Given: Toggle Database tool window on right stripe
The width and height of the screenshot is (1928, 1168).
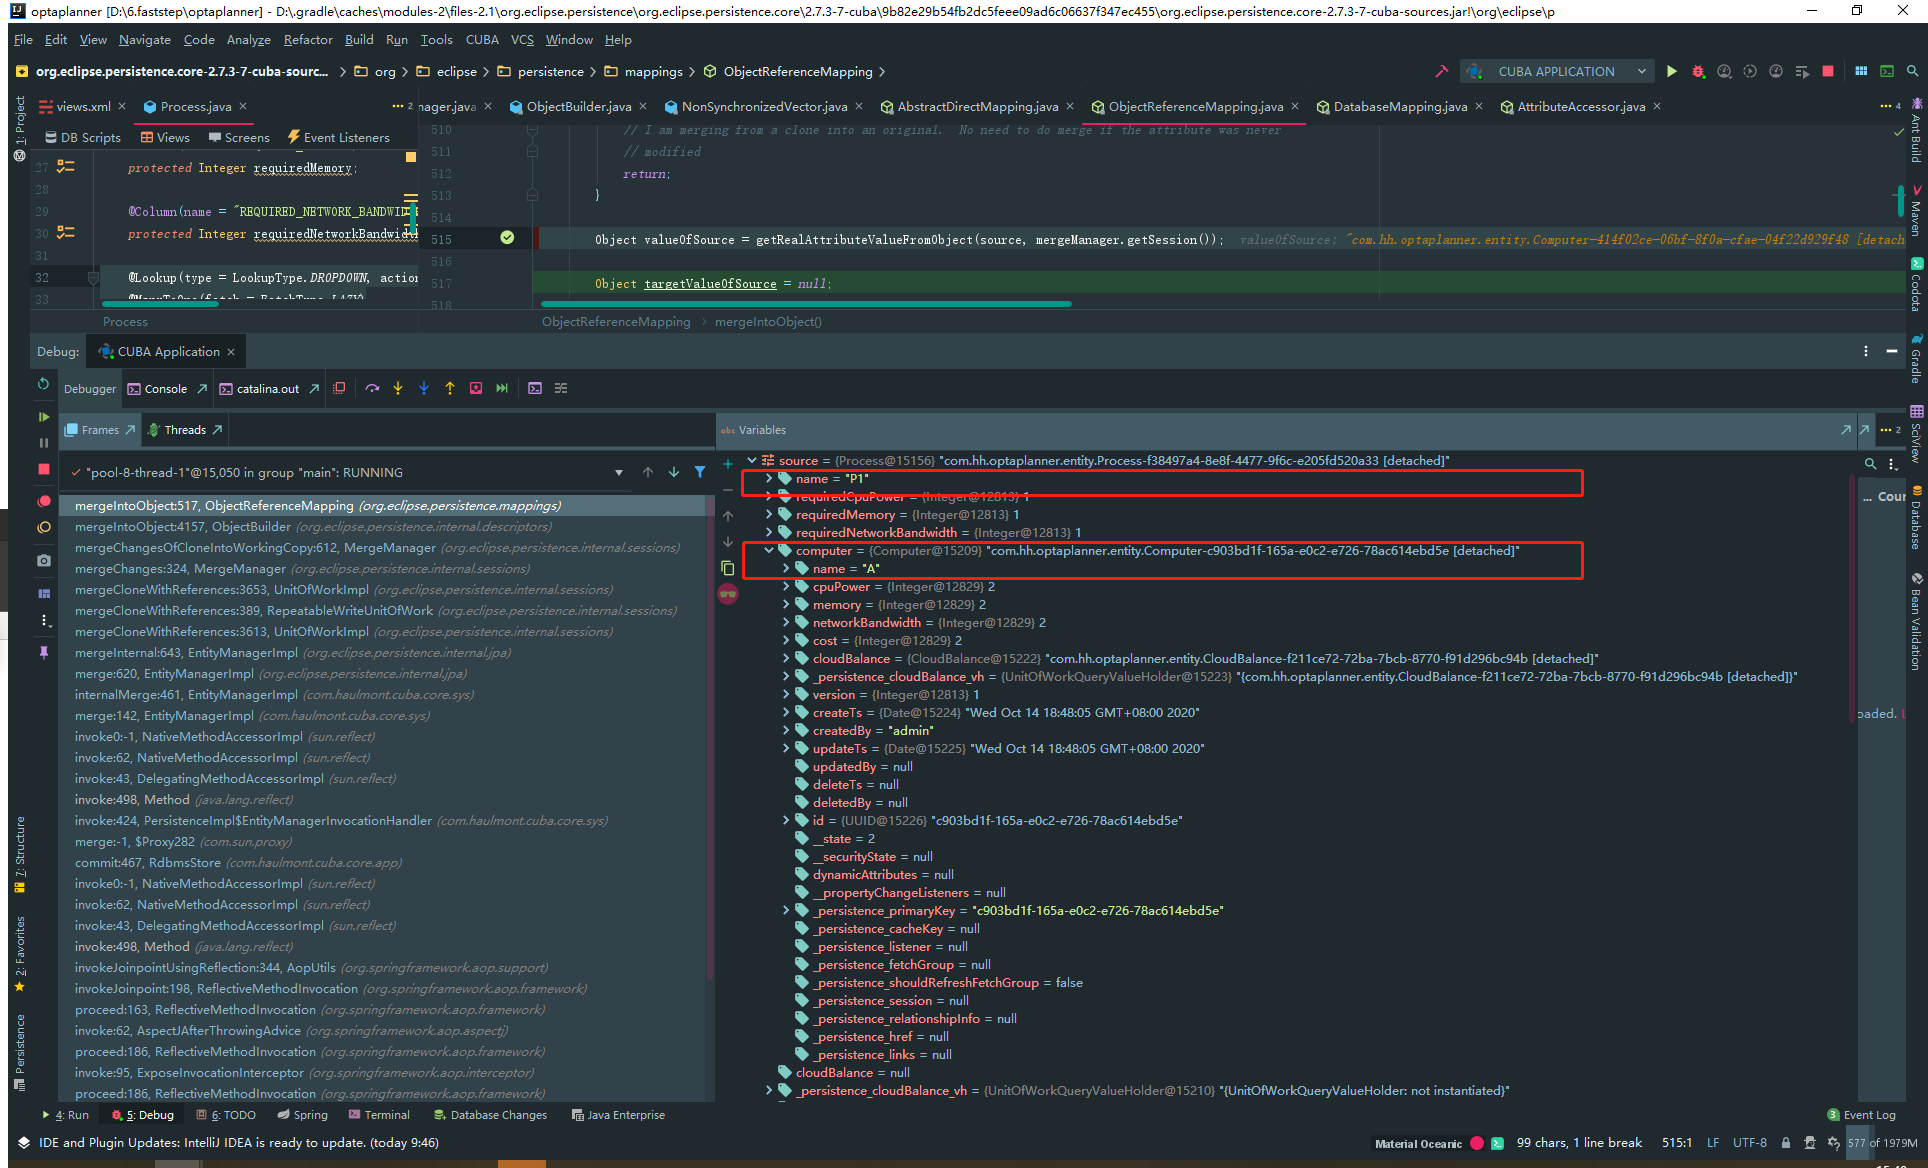Looking at the screenshot, I should [x=1916, y=517].
